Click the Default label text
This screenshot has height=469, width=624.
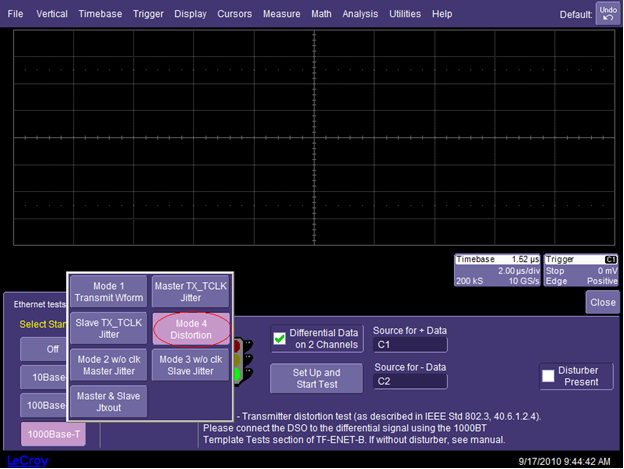tap(575, 15)
